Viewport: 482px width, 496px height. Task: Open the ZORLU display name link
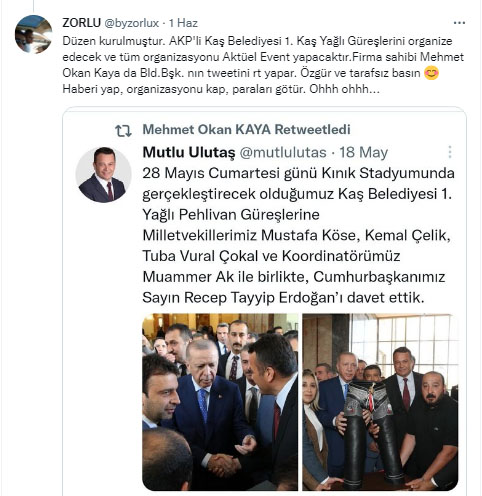[81, 23]
